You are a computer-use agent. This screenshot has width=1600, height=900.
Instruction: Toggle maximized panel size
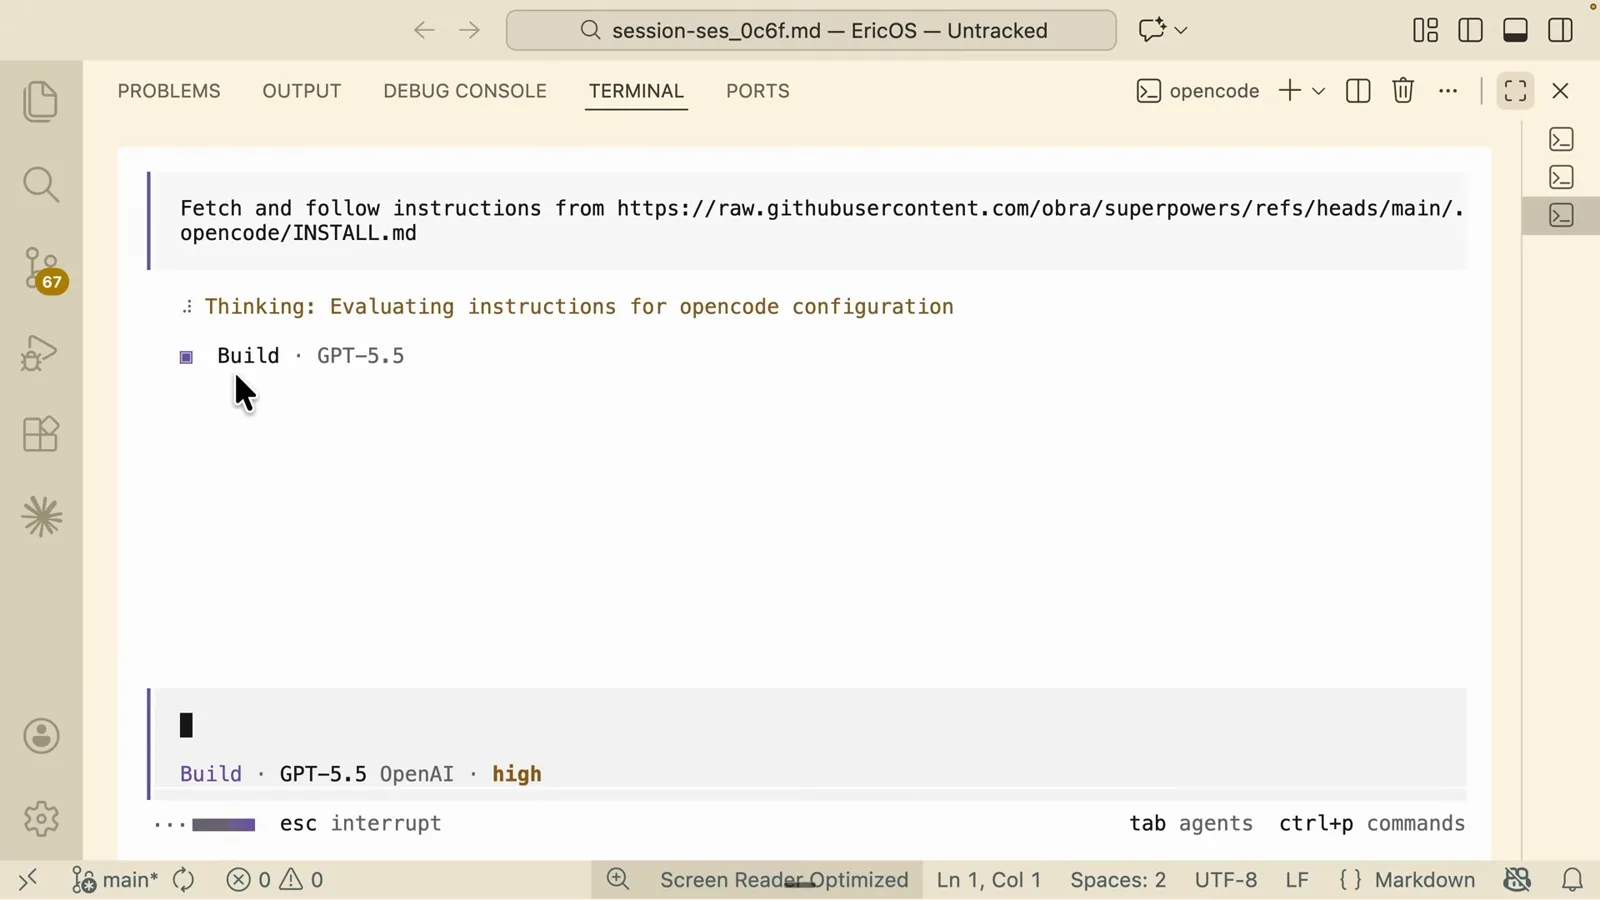click(1516, 91)
